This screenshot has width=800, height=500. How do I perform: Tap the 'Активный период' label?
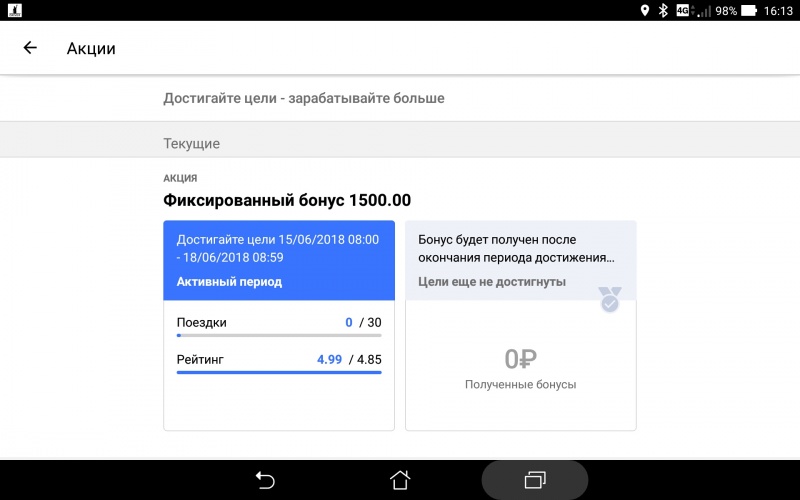[229, 282]
